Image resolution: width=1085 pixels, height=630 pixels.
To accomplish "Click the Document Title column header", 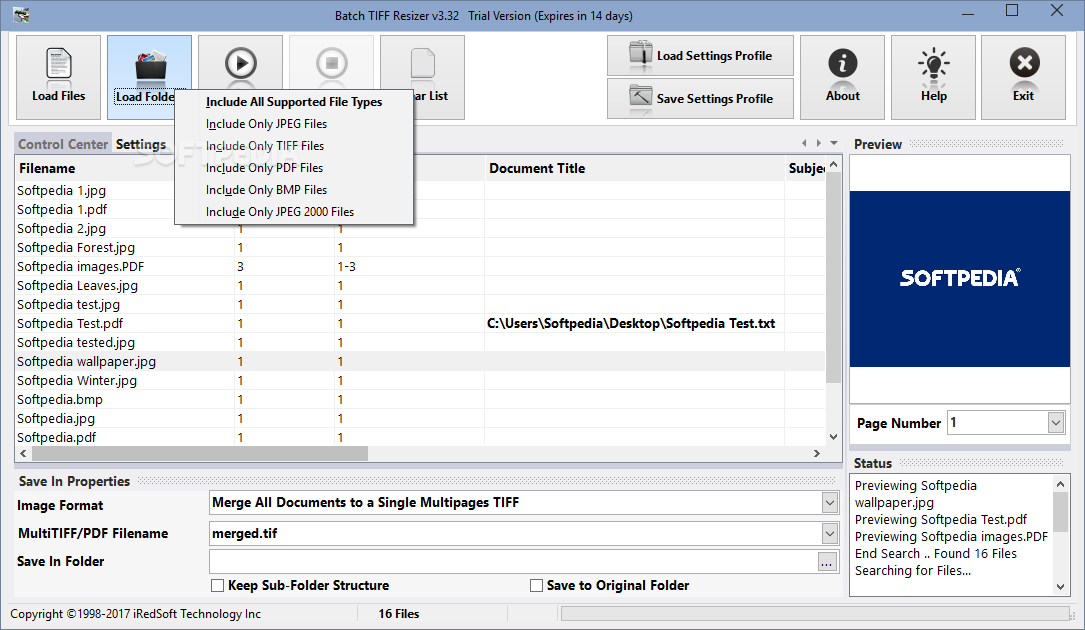I will pos(634,168).
